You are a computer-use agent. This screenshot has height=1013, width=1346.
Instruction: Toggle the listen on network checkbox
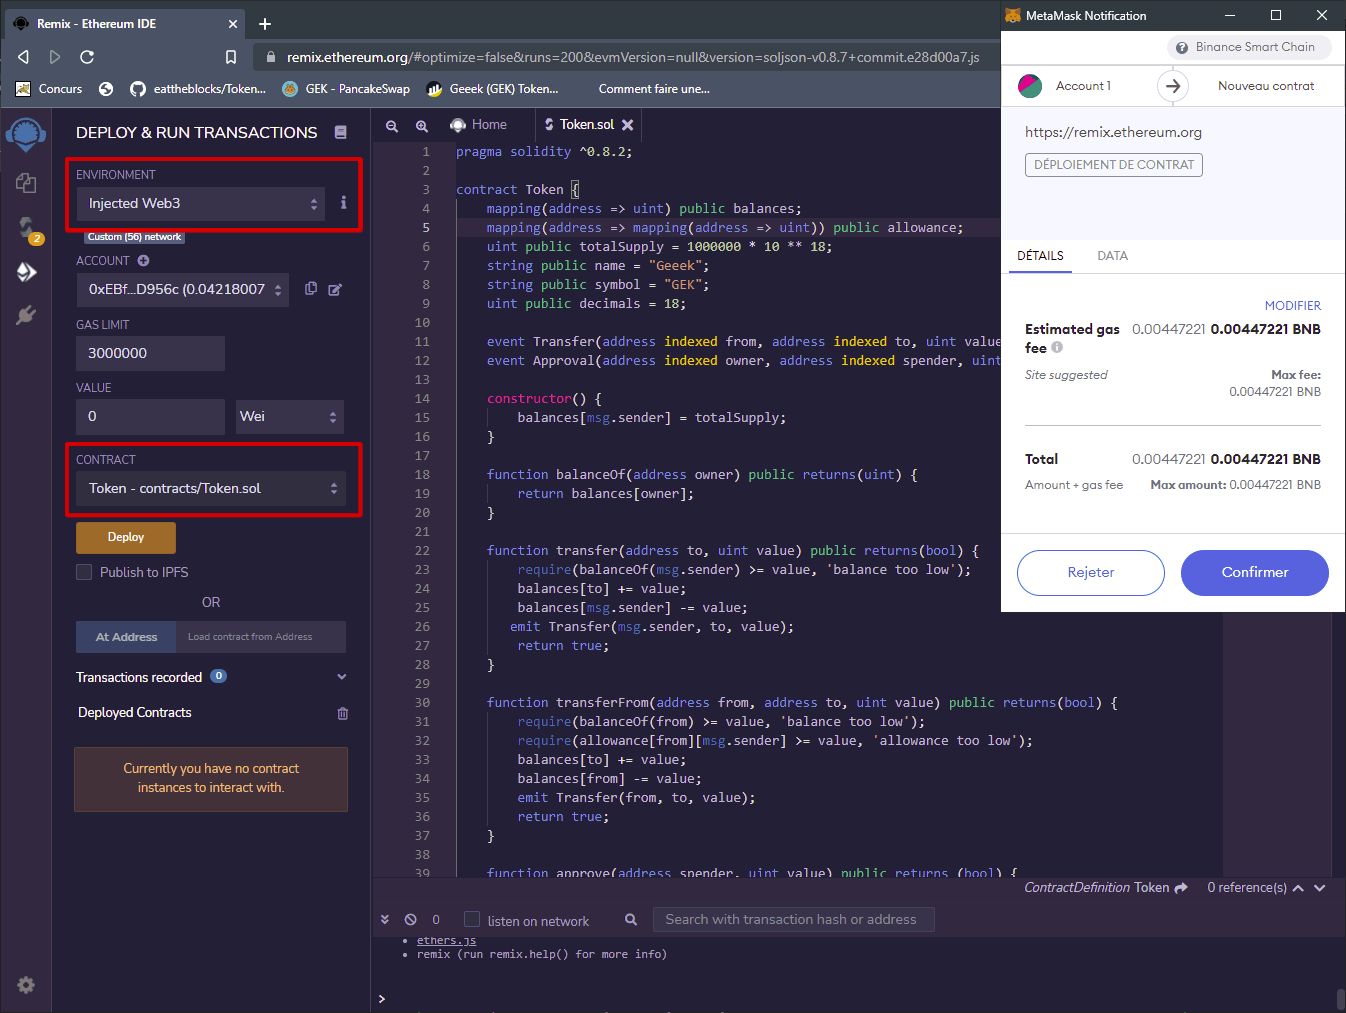click(473, 919)
